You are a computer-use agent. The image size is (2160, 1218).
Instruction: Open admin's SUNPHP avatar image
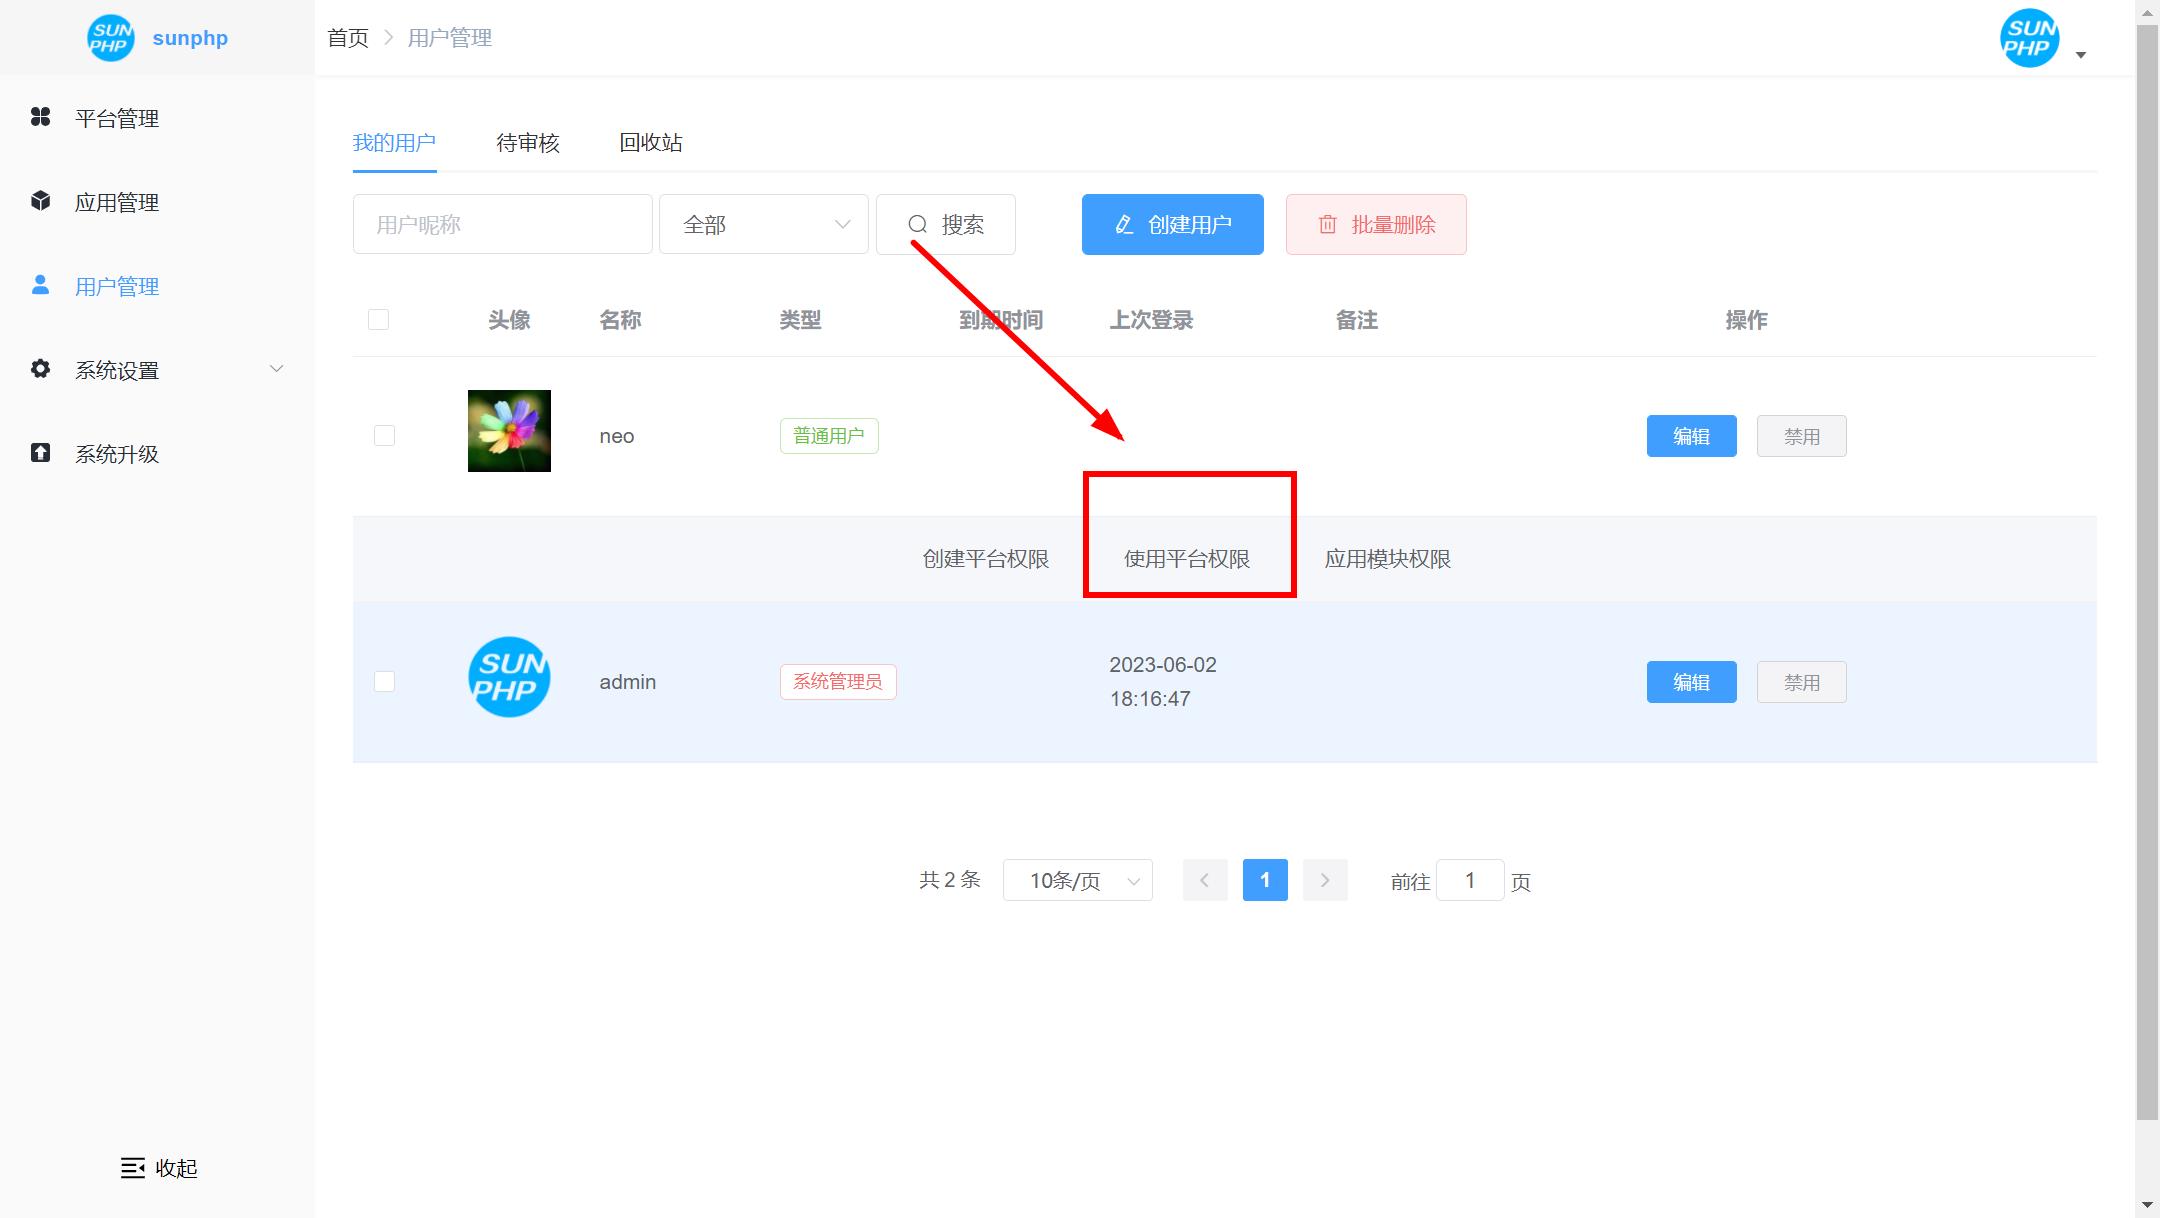[509, 677]
